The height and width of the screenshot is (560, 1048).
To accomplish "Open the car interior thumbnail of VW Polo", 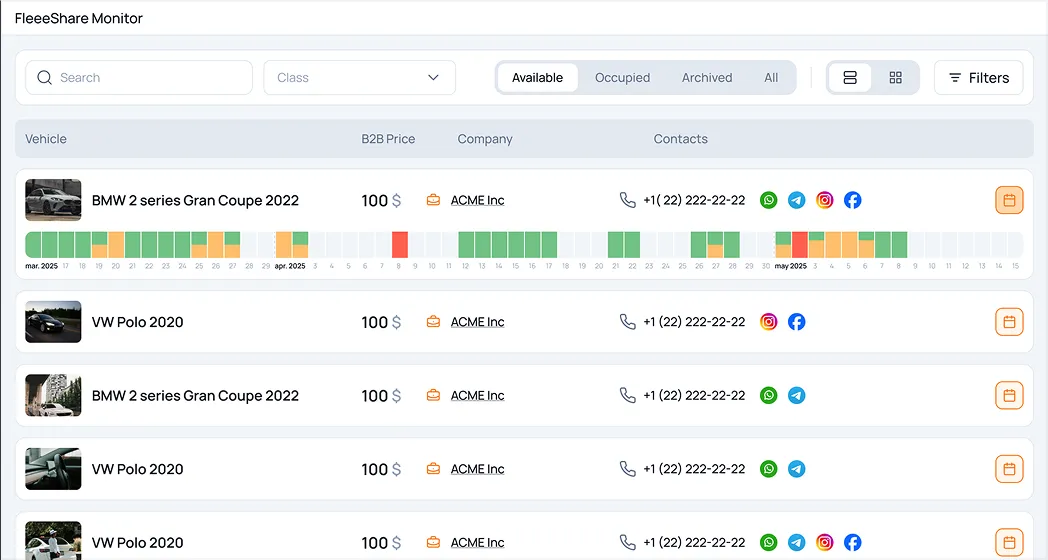I will 53,468.
